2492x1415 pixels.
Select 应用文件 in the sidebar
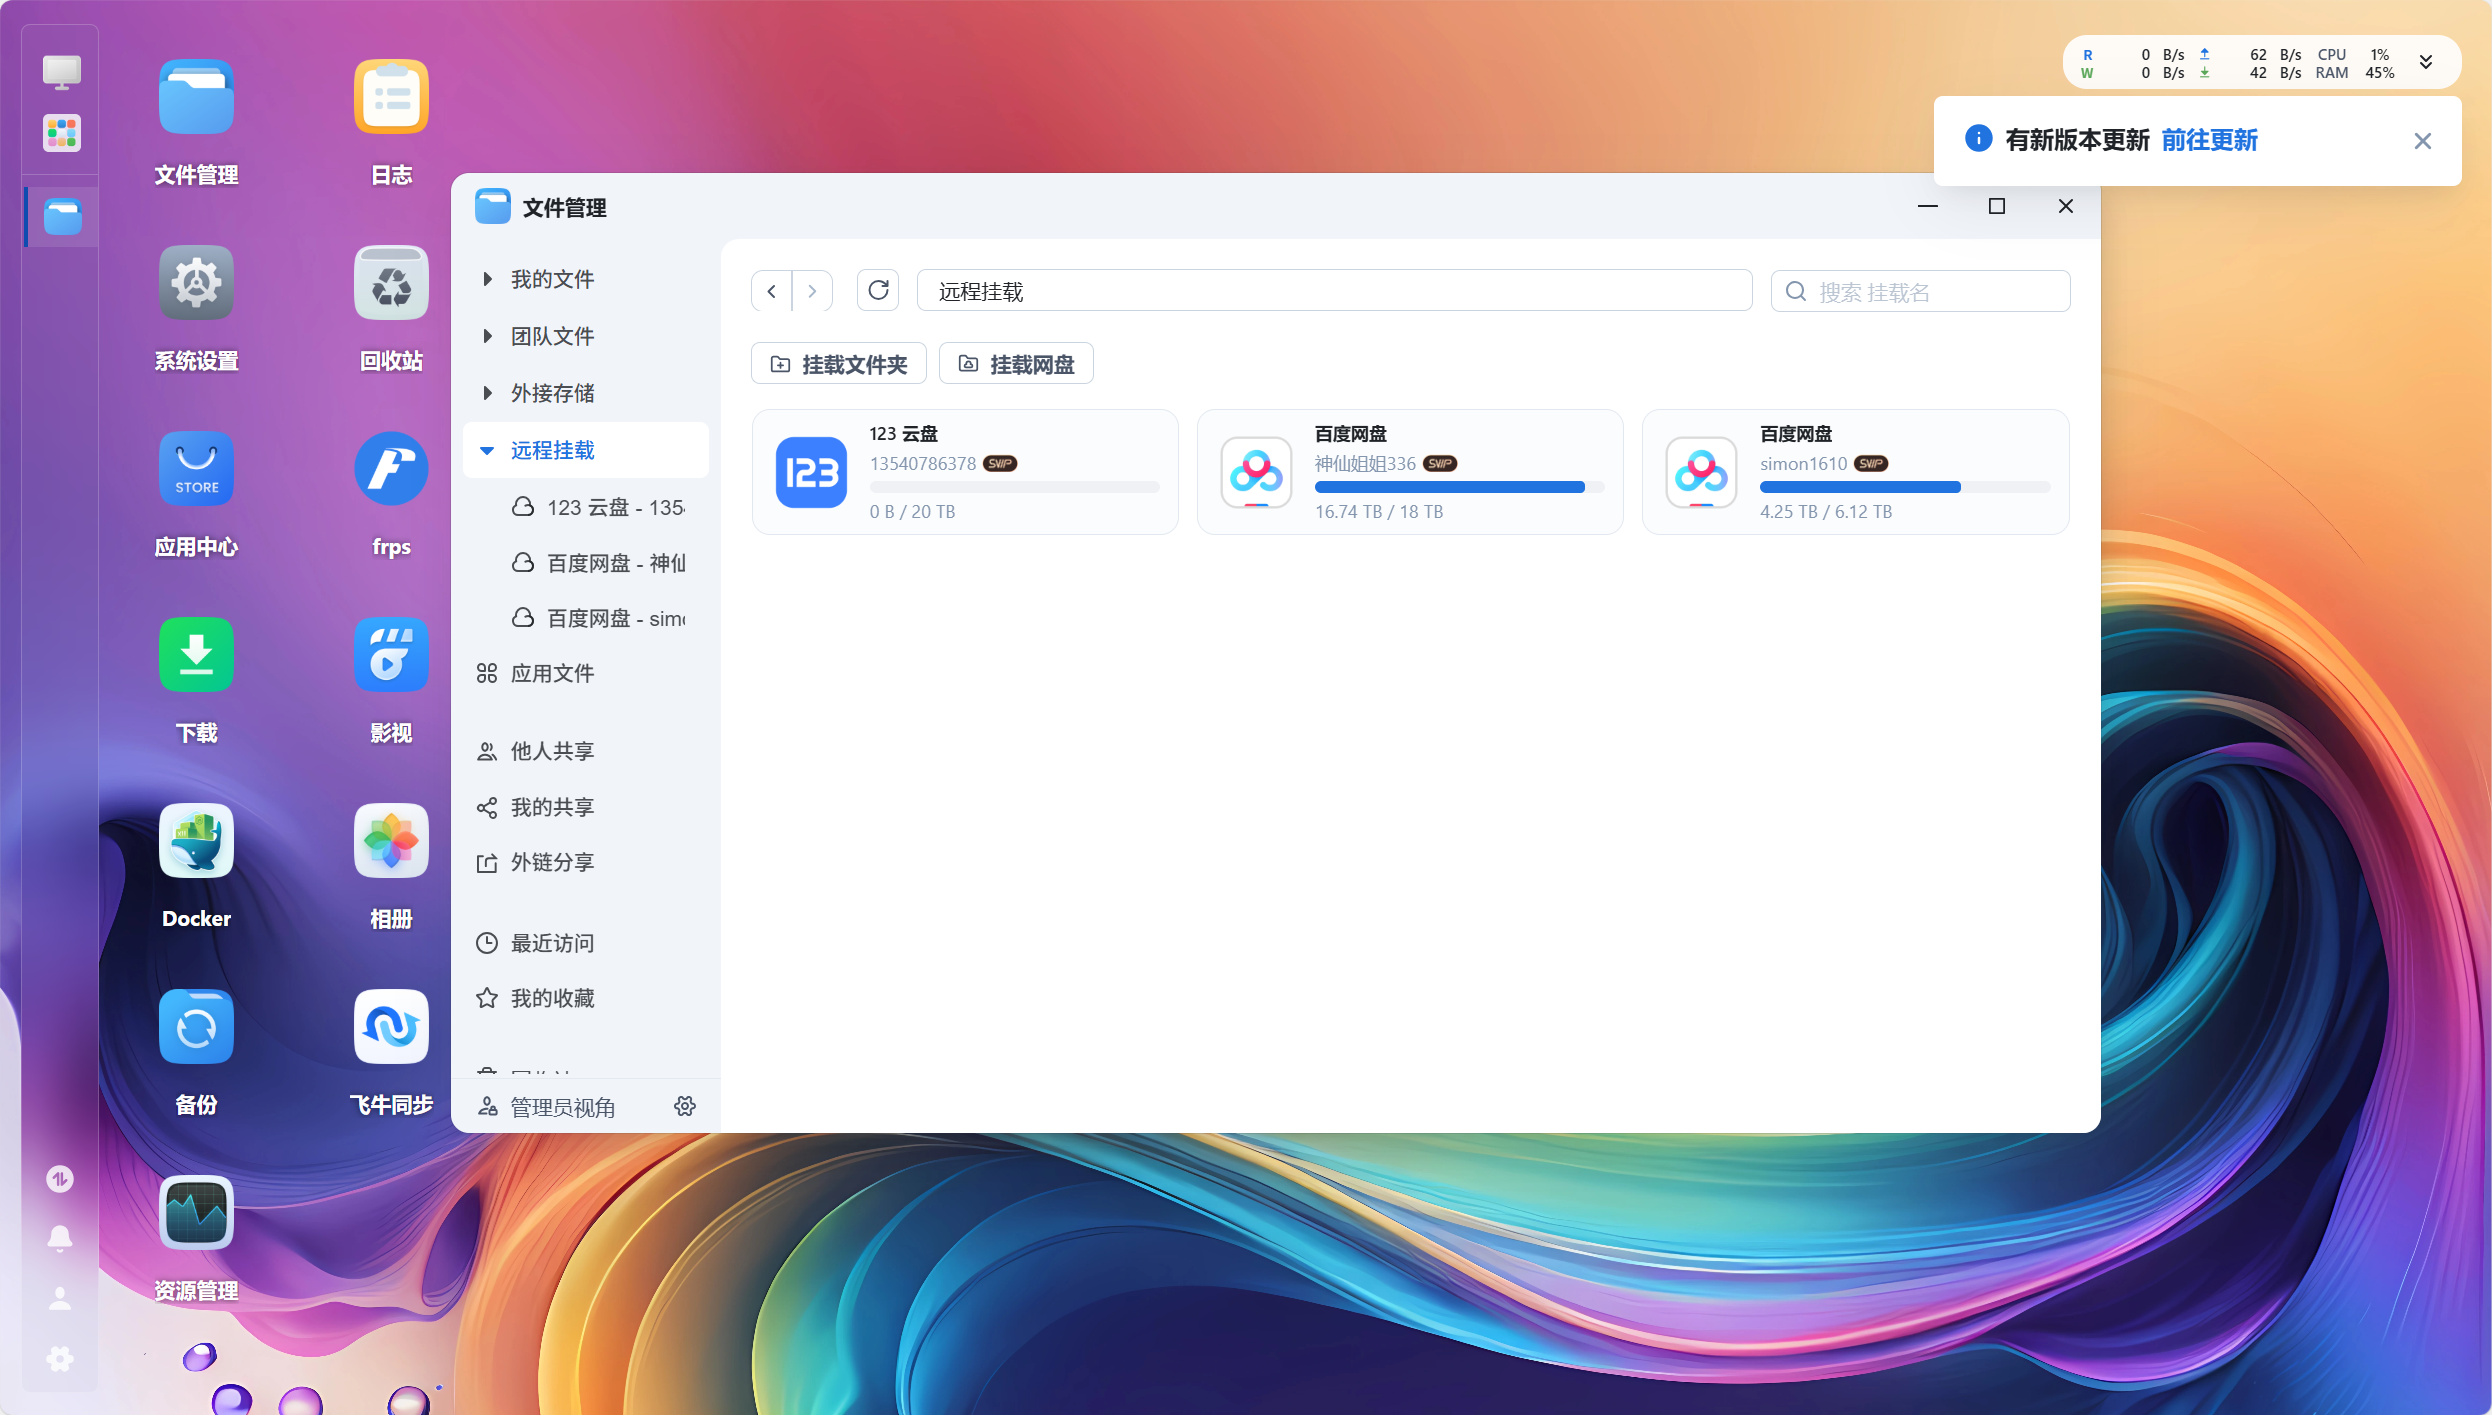click(552, 674)
